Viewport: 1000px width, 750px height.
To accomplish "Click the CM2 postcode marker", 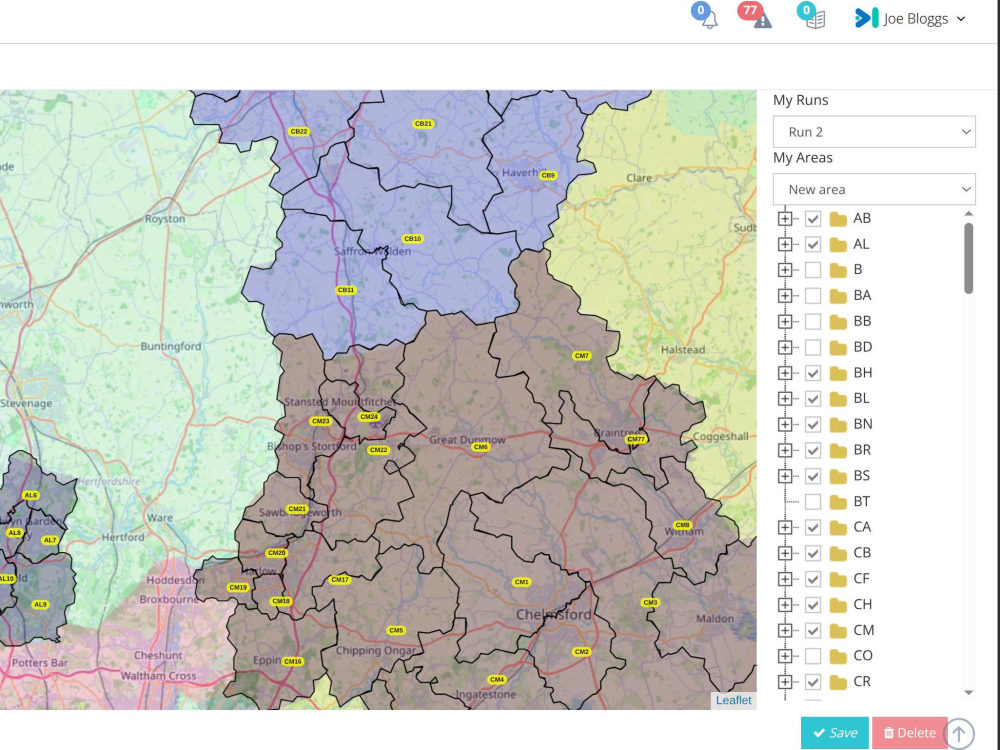I will (581, 652).
